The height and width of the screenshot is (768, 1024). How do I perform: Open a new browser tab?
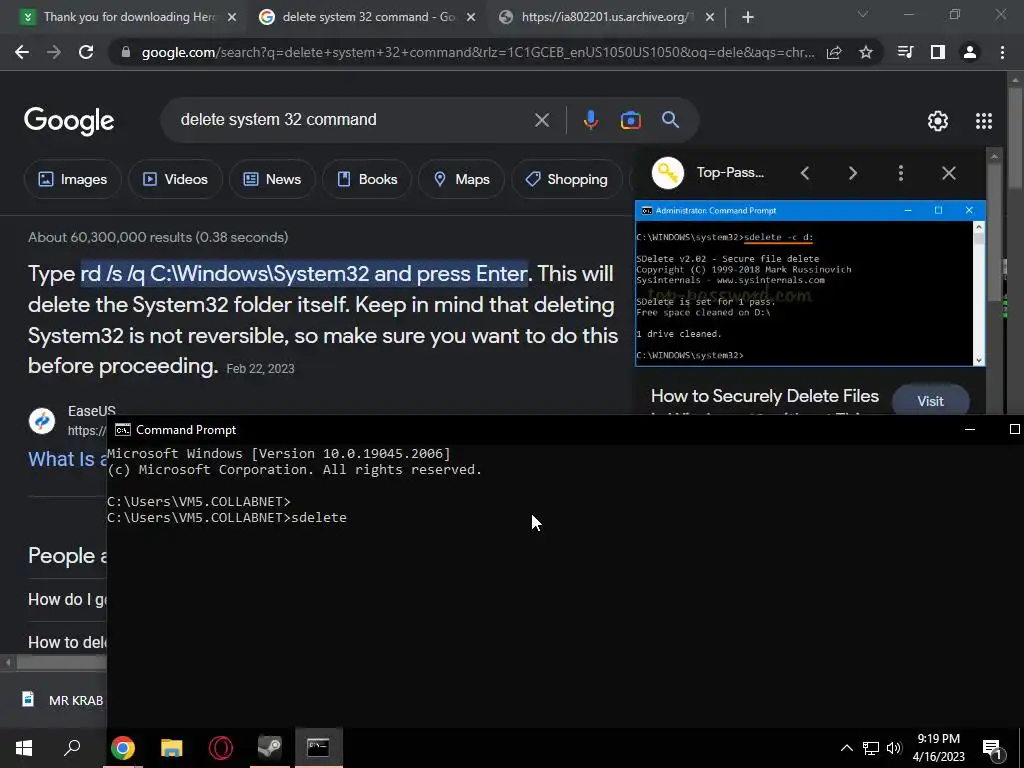[748, 18]
